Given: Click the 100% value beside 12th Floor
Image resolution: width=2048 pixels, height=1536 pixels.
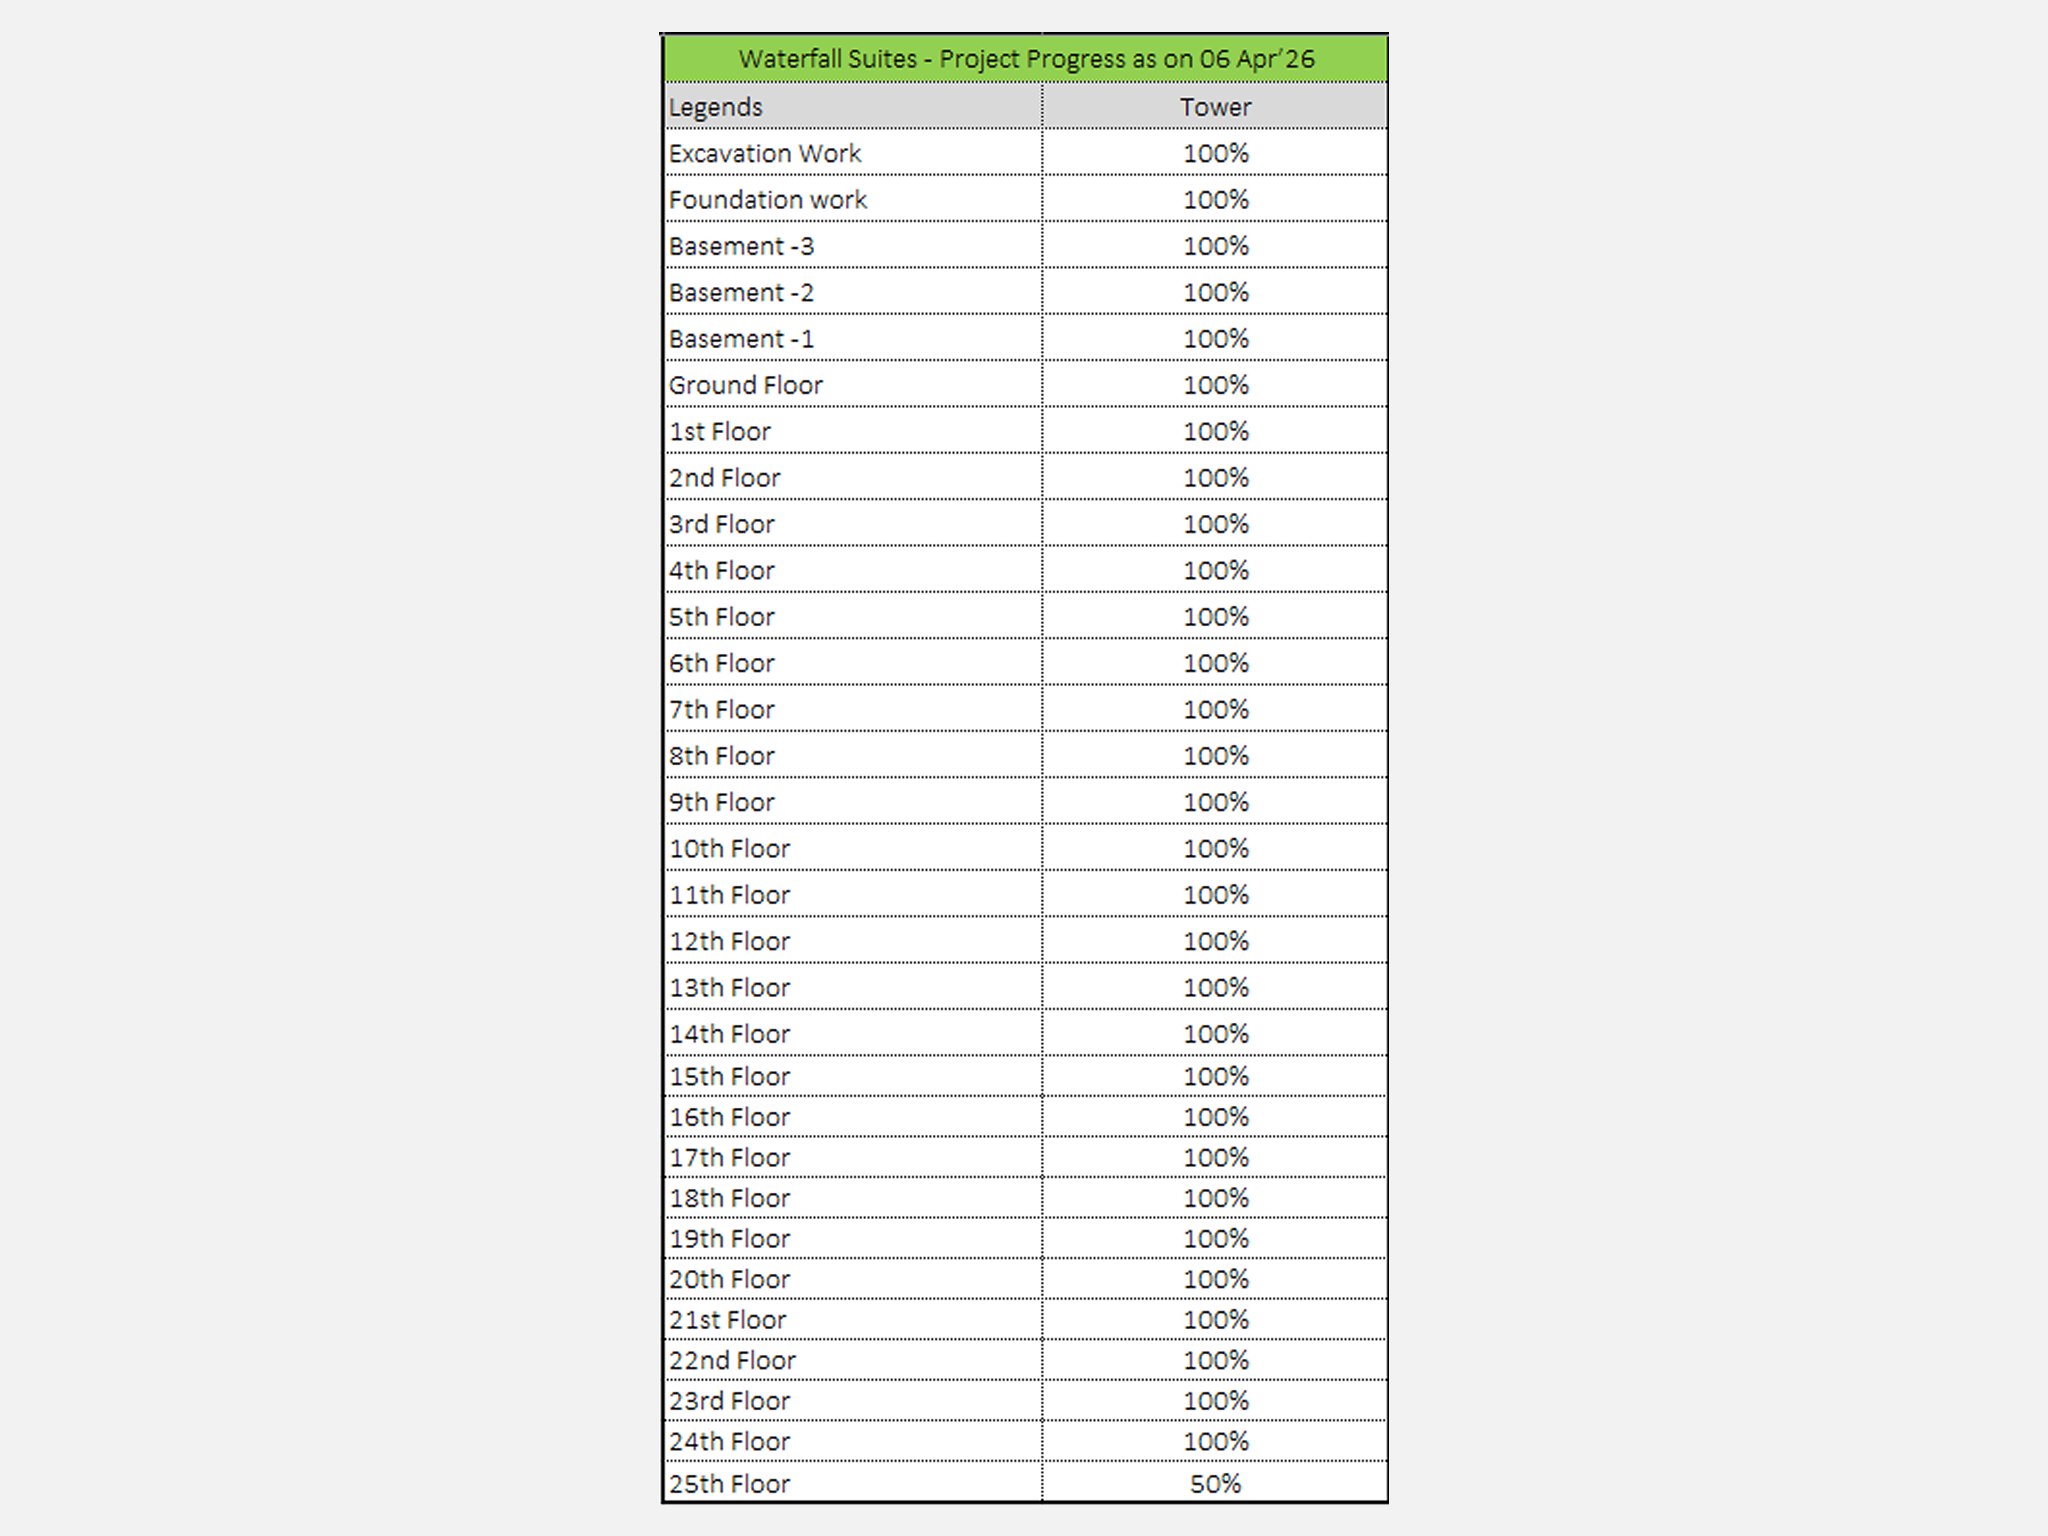Looking at the screenshot, I should click(x=1215, y=942).
